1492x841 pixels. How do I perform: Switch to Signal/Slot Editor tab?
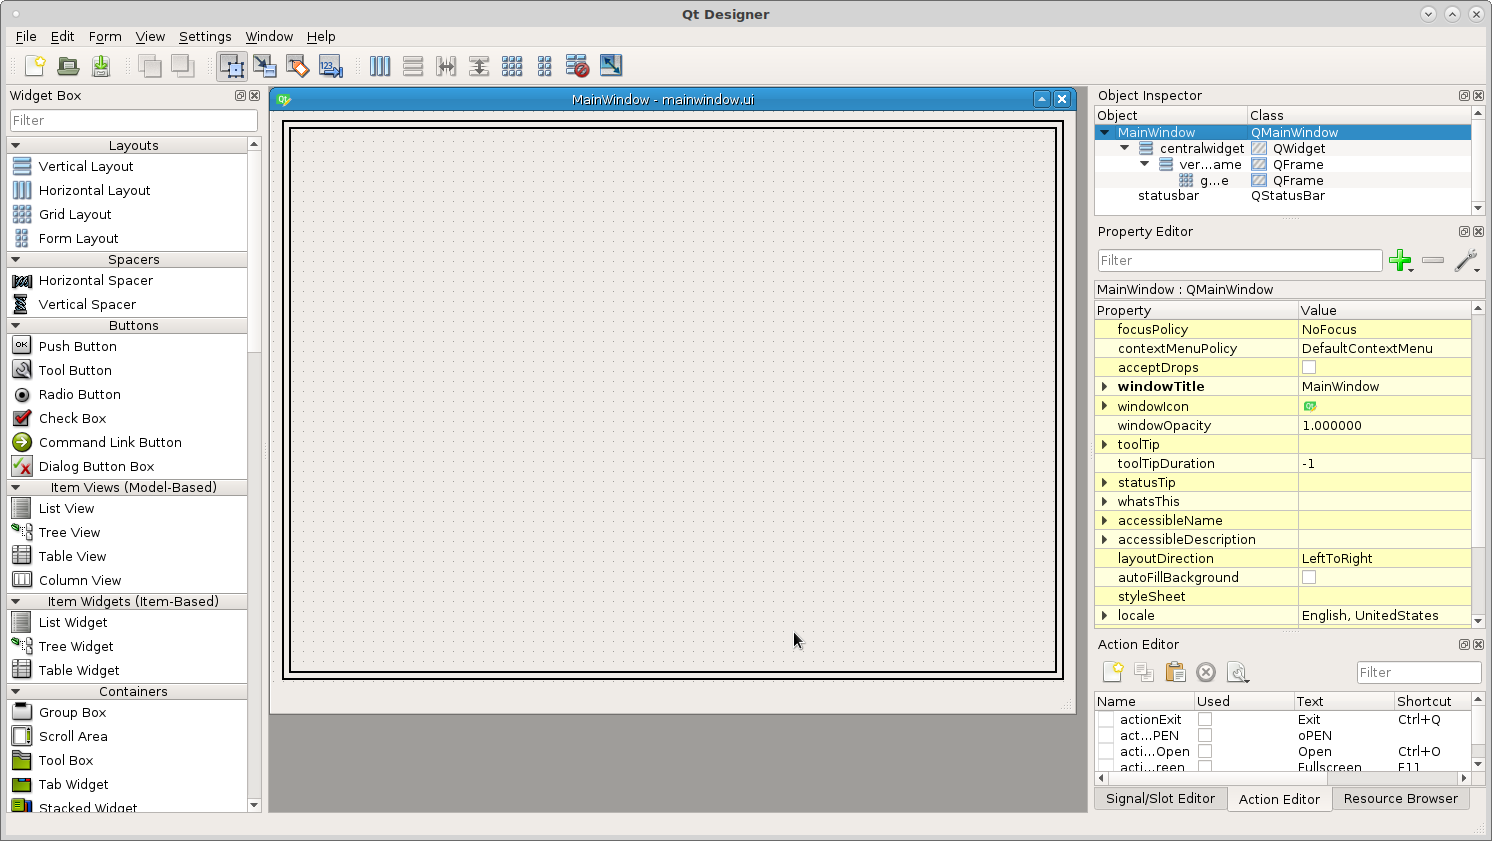(1160, 798)
